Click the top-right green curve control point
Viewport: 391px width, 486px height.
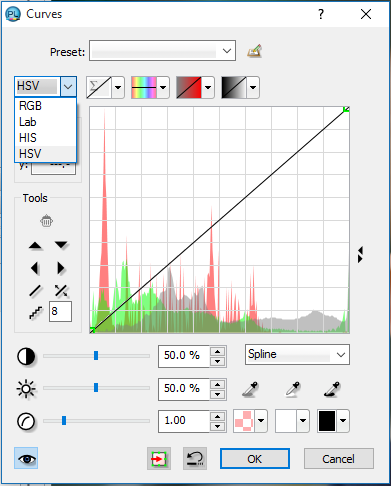346,109
